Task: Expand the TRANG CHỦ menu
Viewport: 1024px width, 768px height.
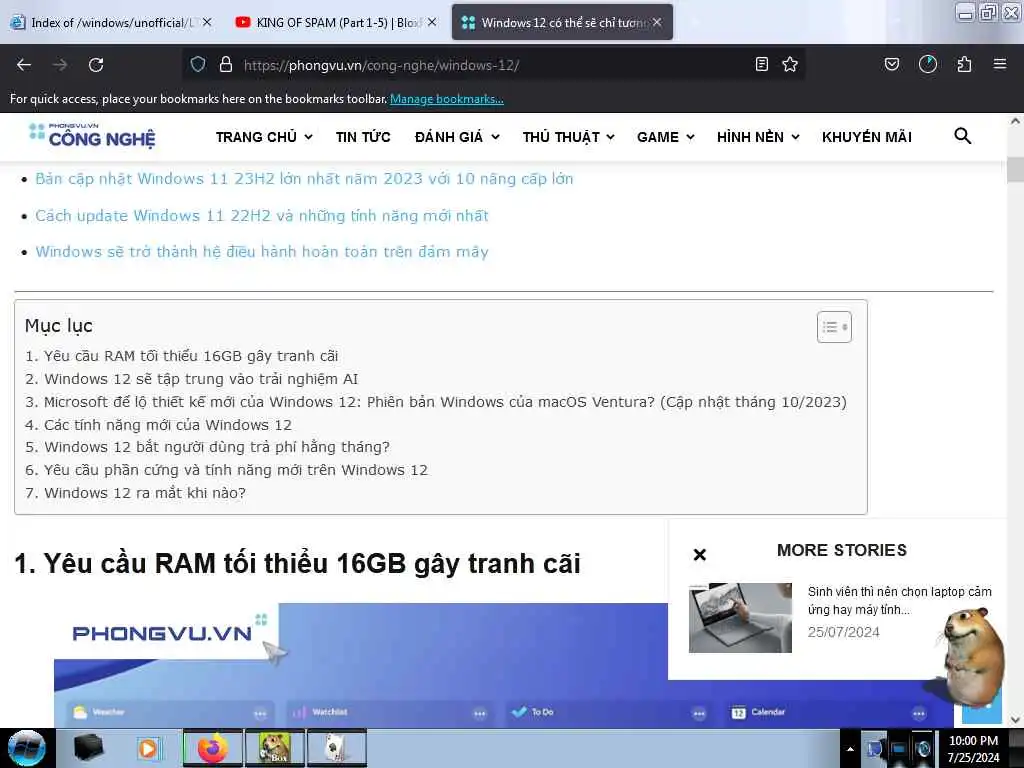Action: click(x=264, y=136)
